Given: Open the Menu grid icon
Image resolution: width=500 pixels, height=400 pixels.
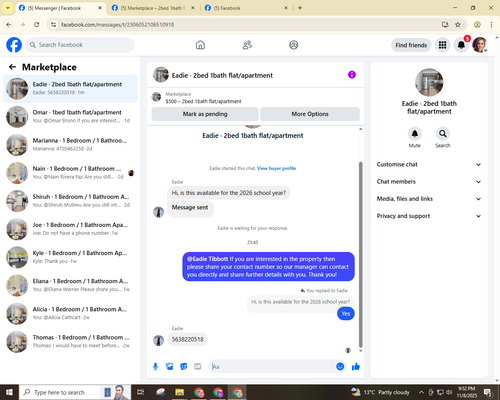Looking at the screenshot, I should [442, 45].
